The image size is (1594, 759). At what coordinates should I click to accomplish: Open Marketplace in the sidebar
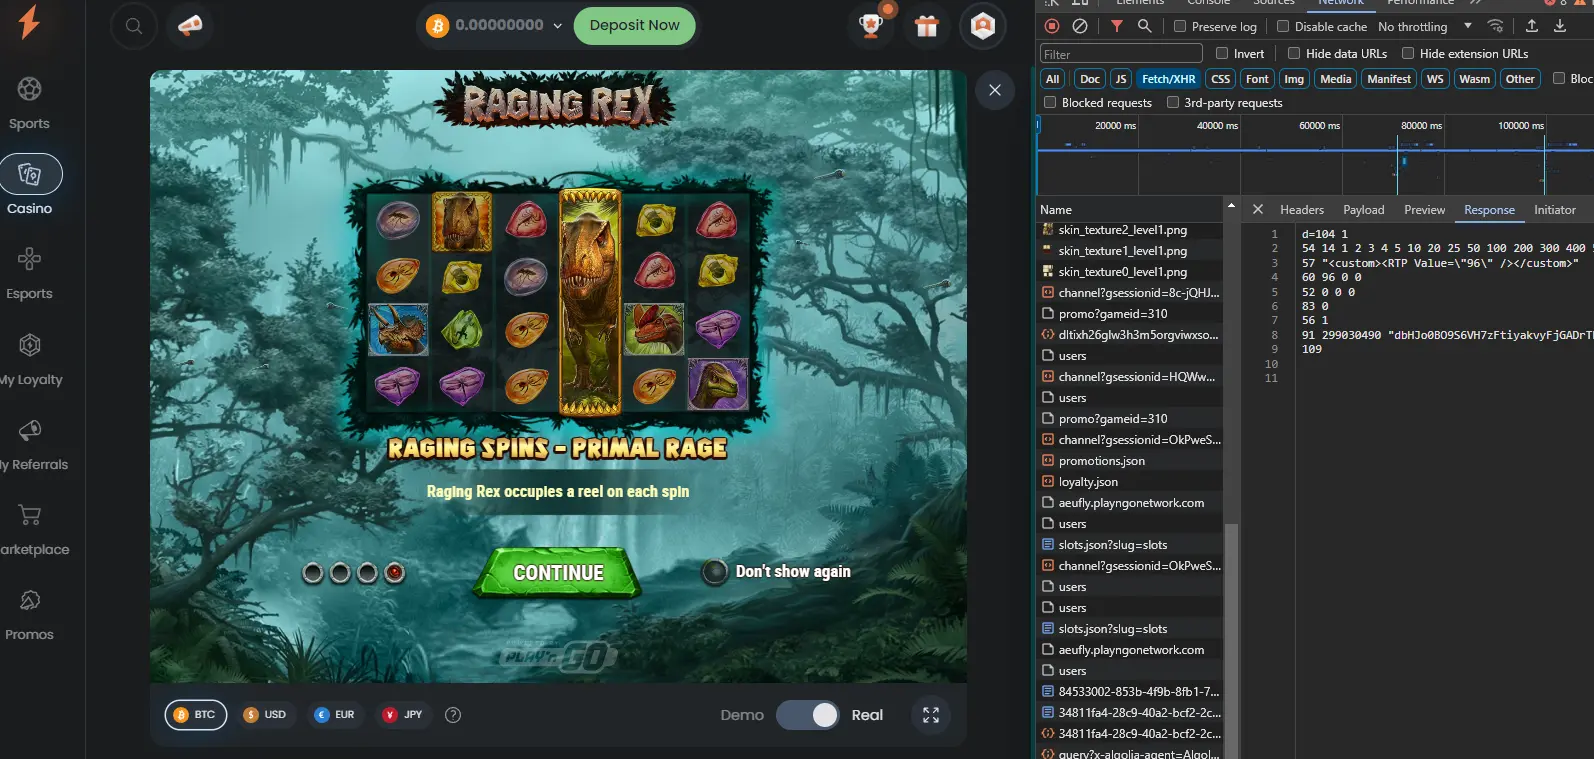[x=34, y=529]
